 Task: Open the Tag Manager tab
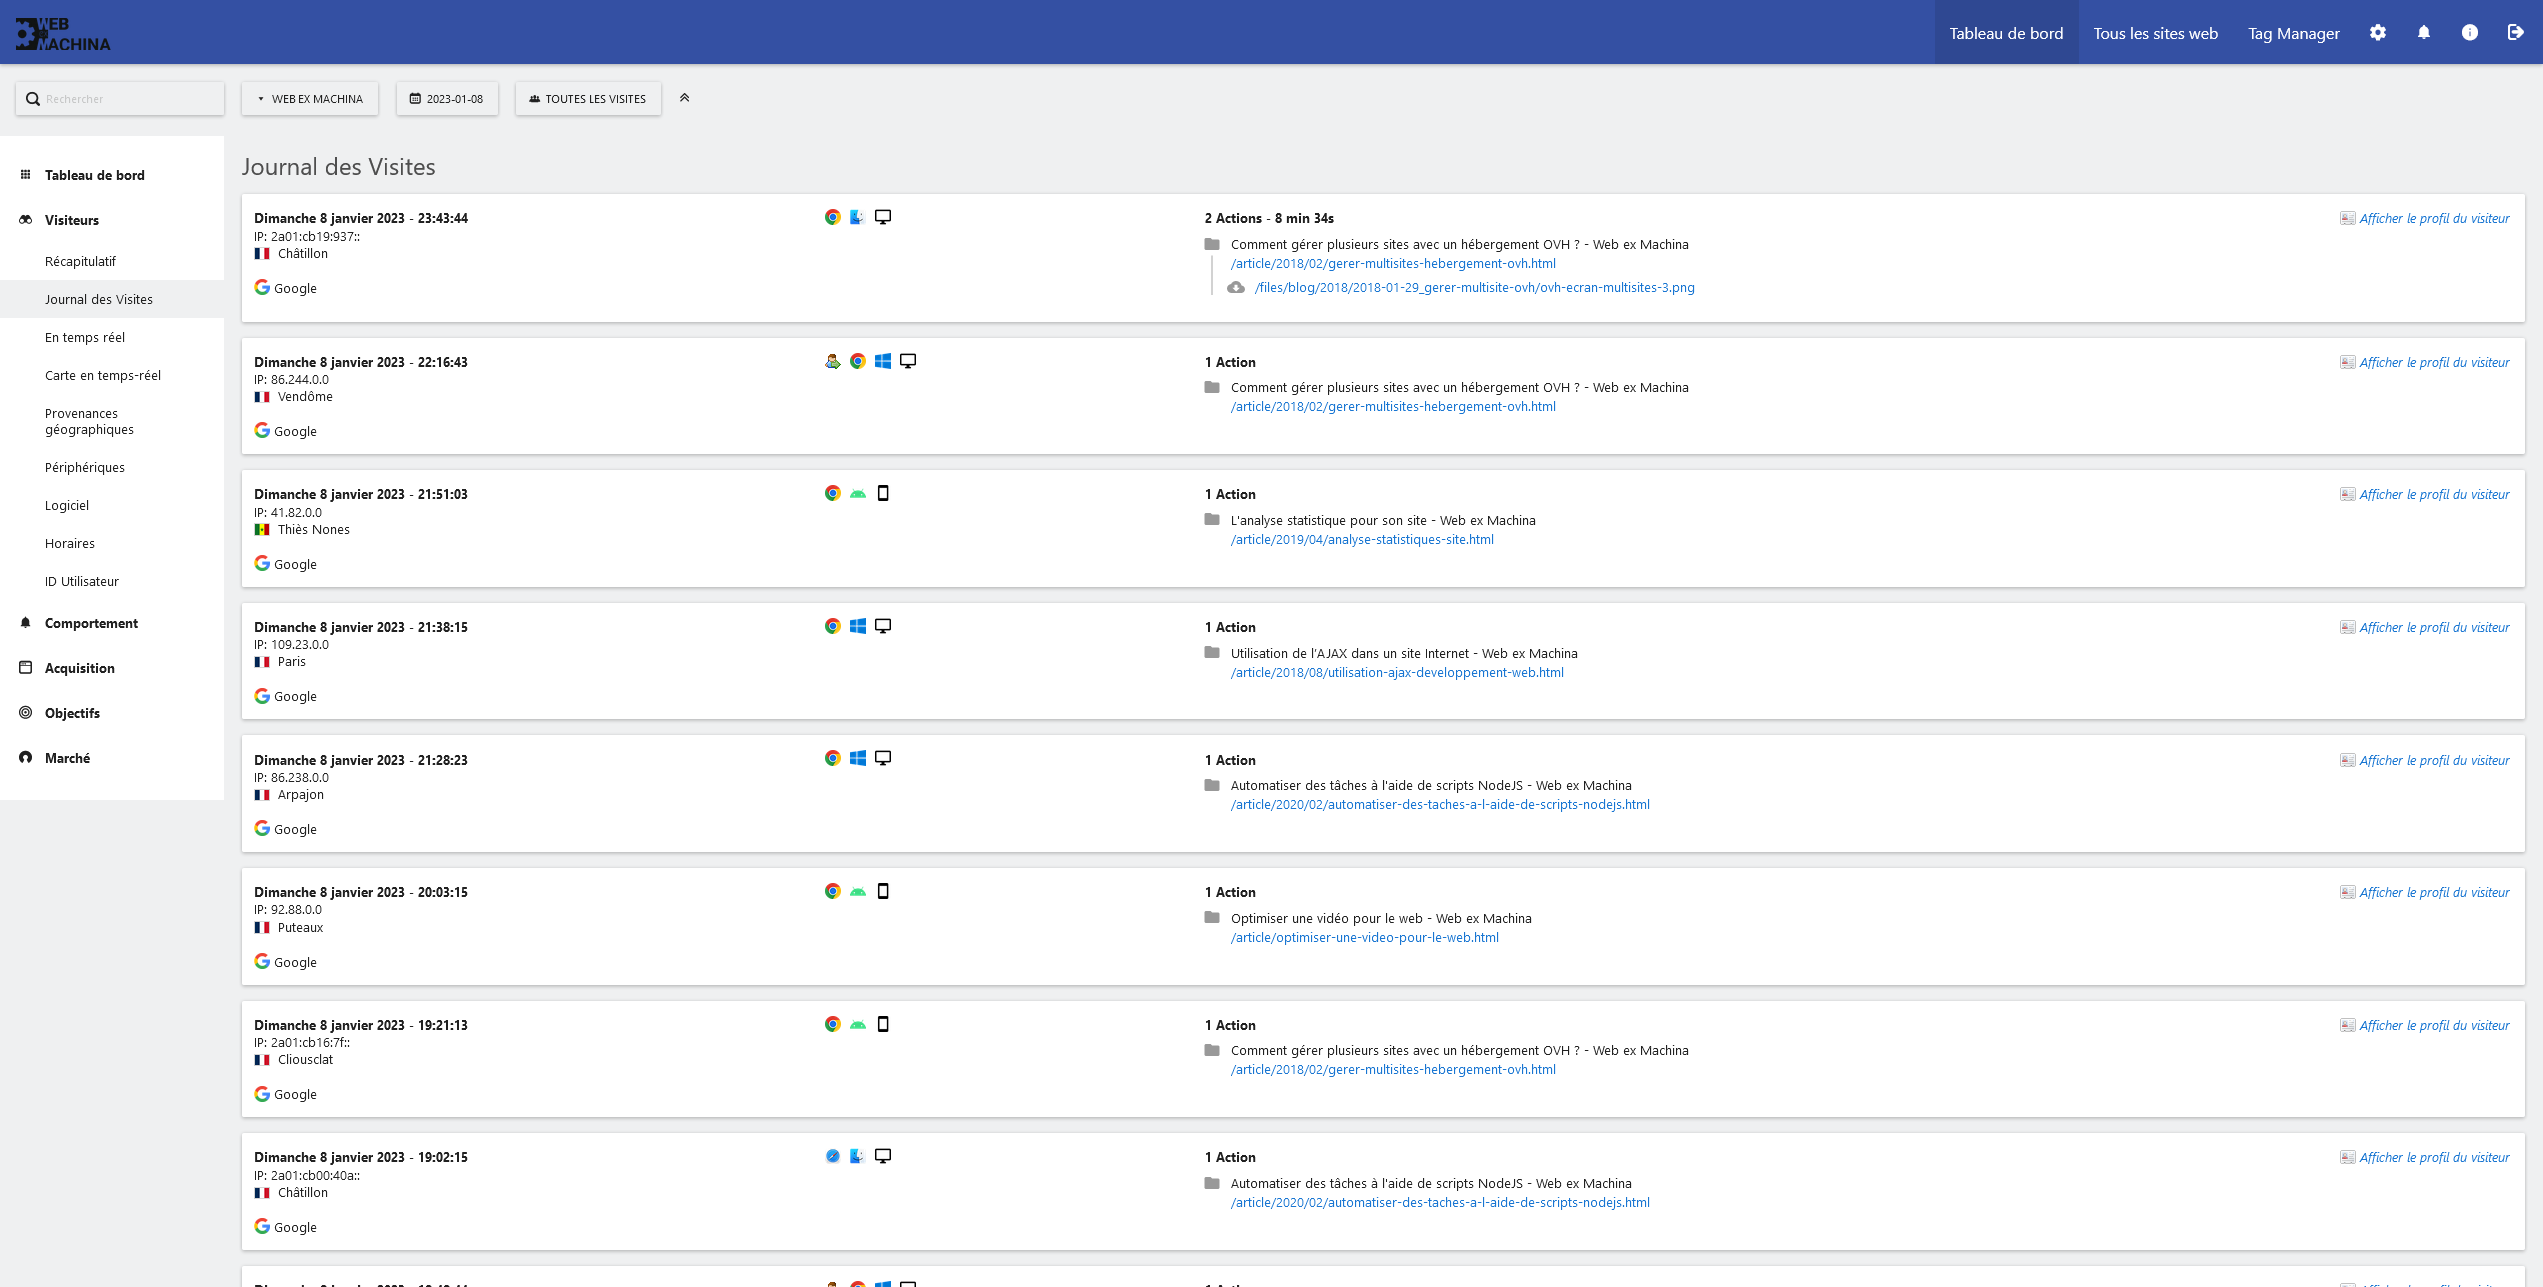click(2294, 33)
